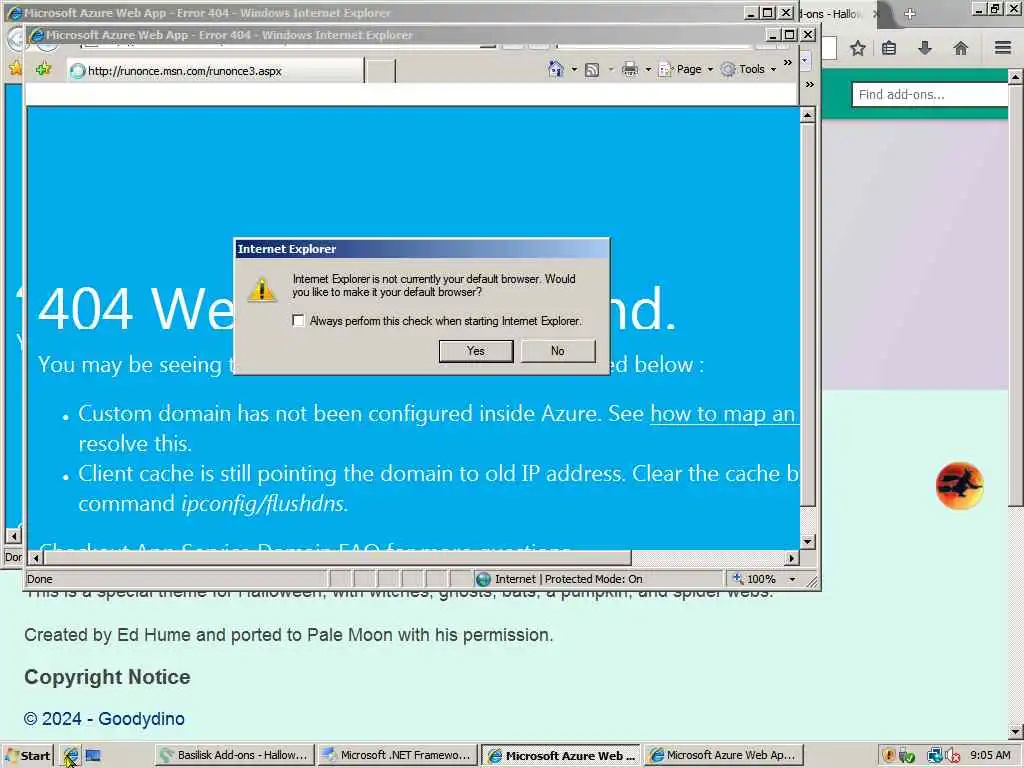Click the Halloween witch moon thumbnail
1024x768 pixels.
point(959,485)
